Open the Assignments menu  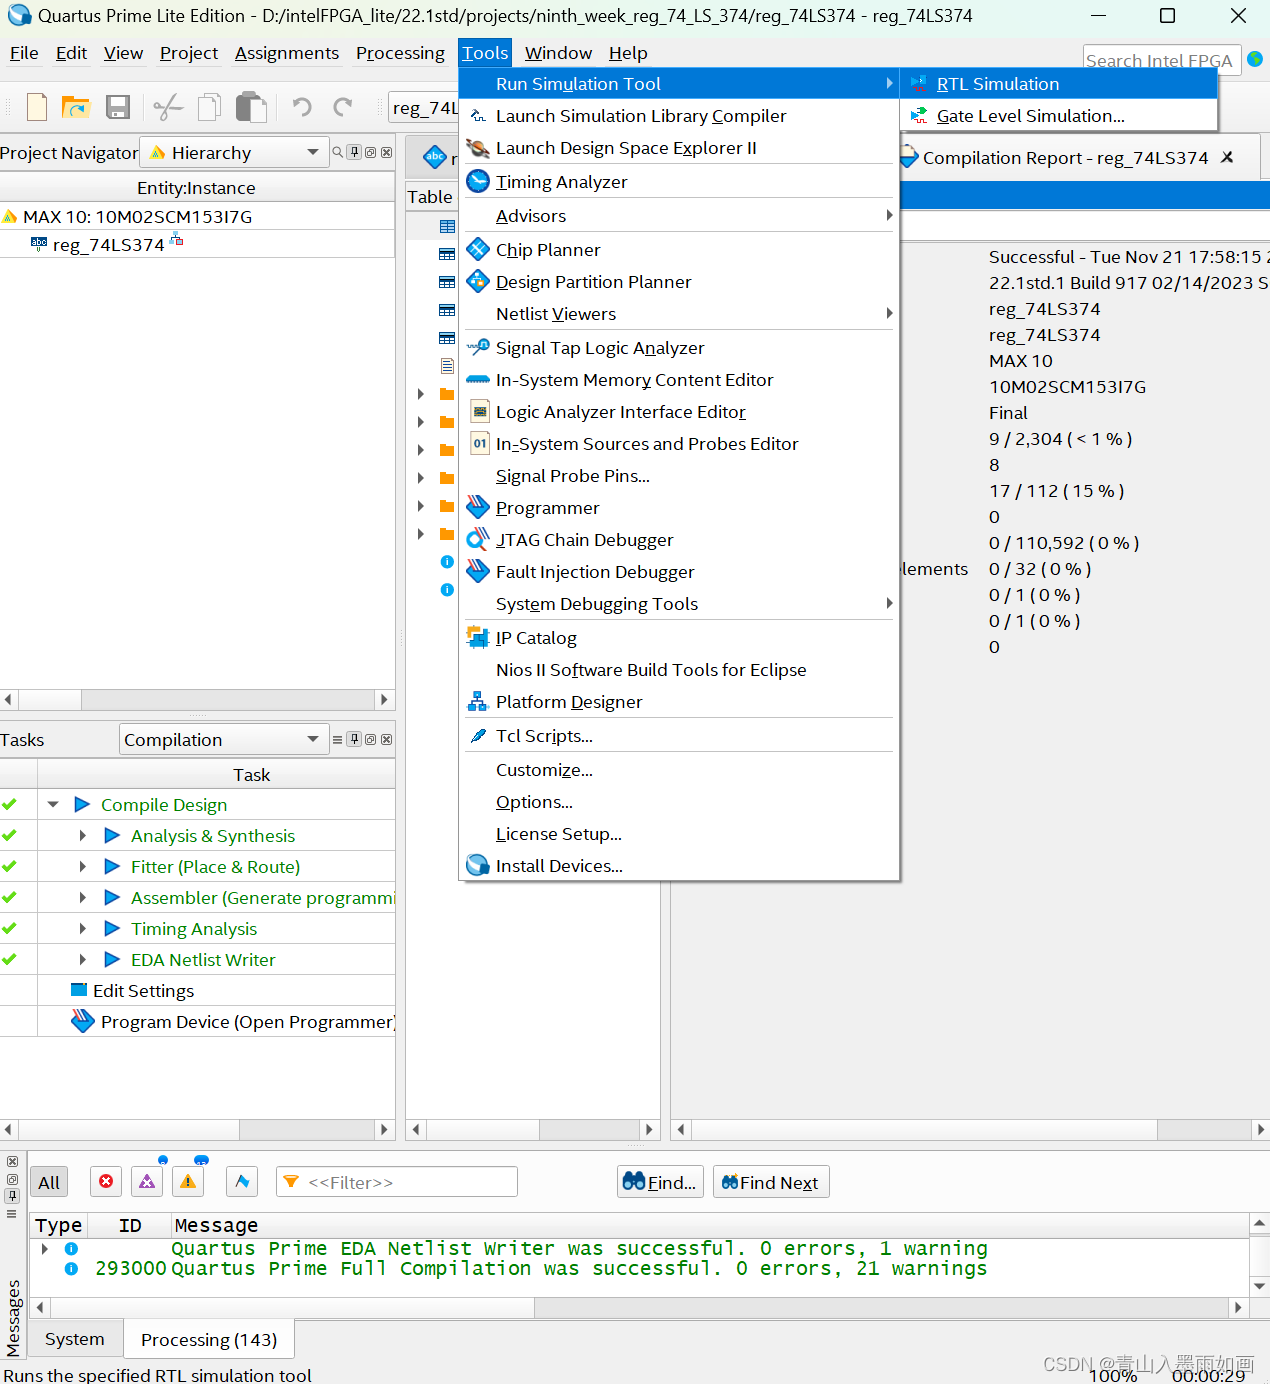287,53
